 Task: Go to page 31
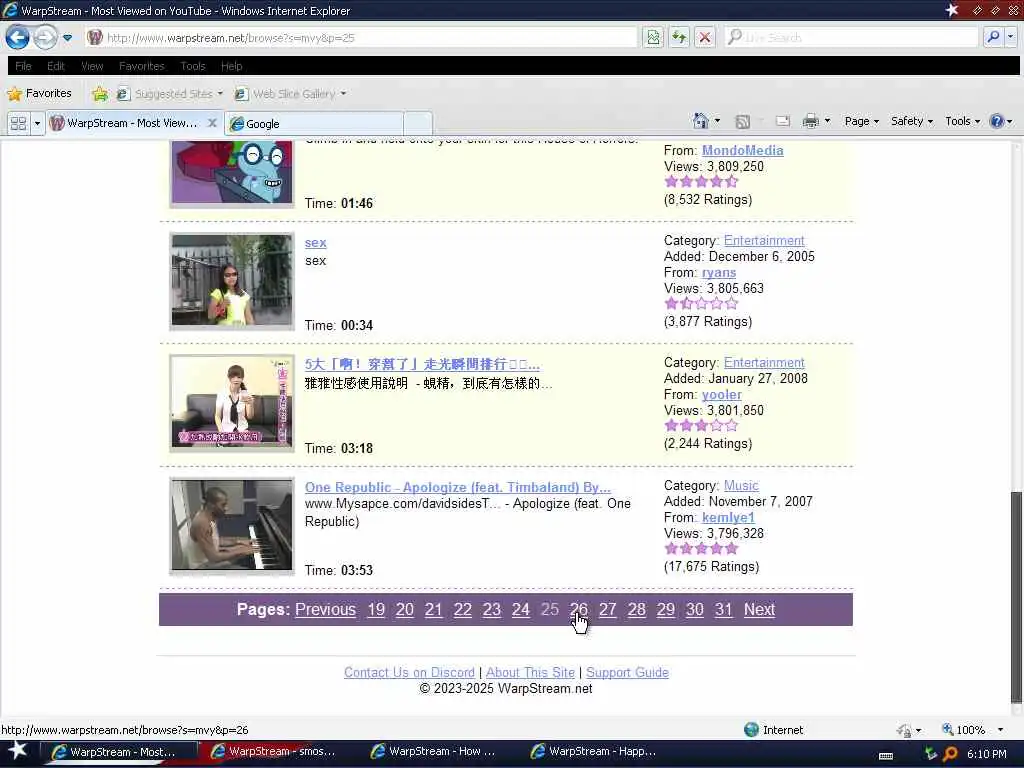pyautogui.click(x=724, y=609)
